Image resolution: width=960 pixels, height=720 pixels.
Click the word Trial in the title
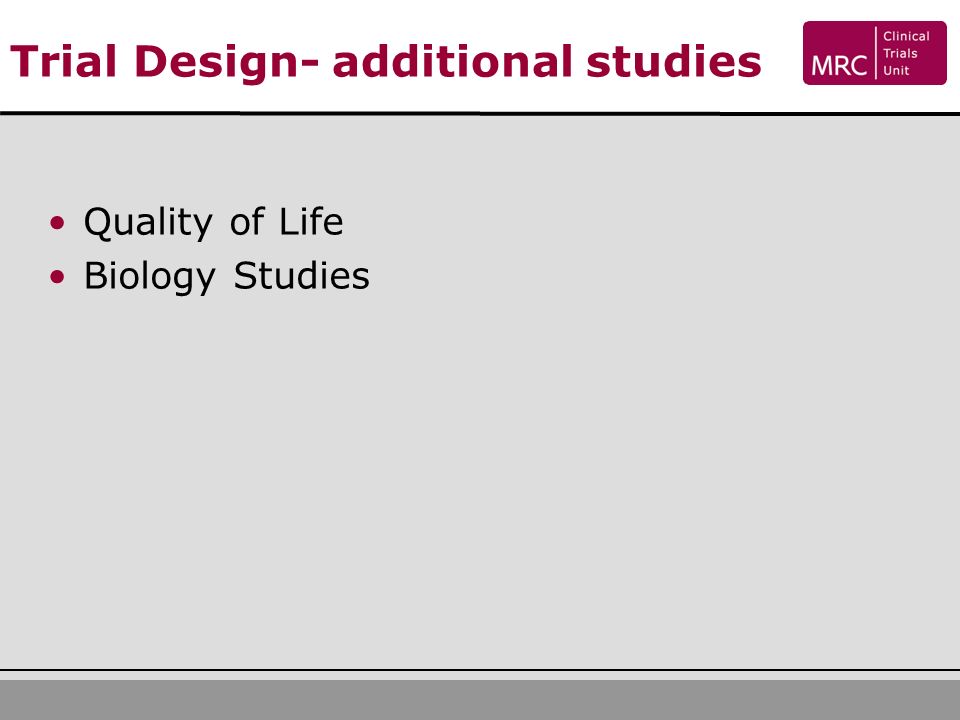click(63, 61)
